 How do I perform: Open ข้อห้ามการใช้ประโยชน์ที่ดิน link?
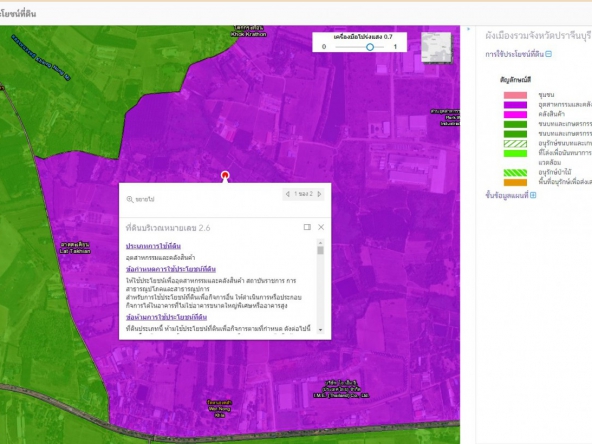point(166,317)
